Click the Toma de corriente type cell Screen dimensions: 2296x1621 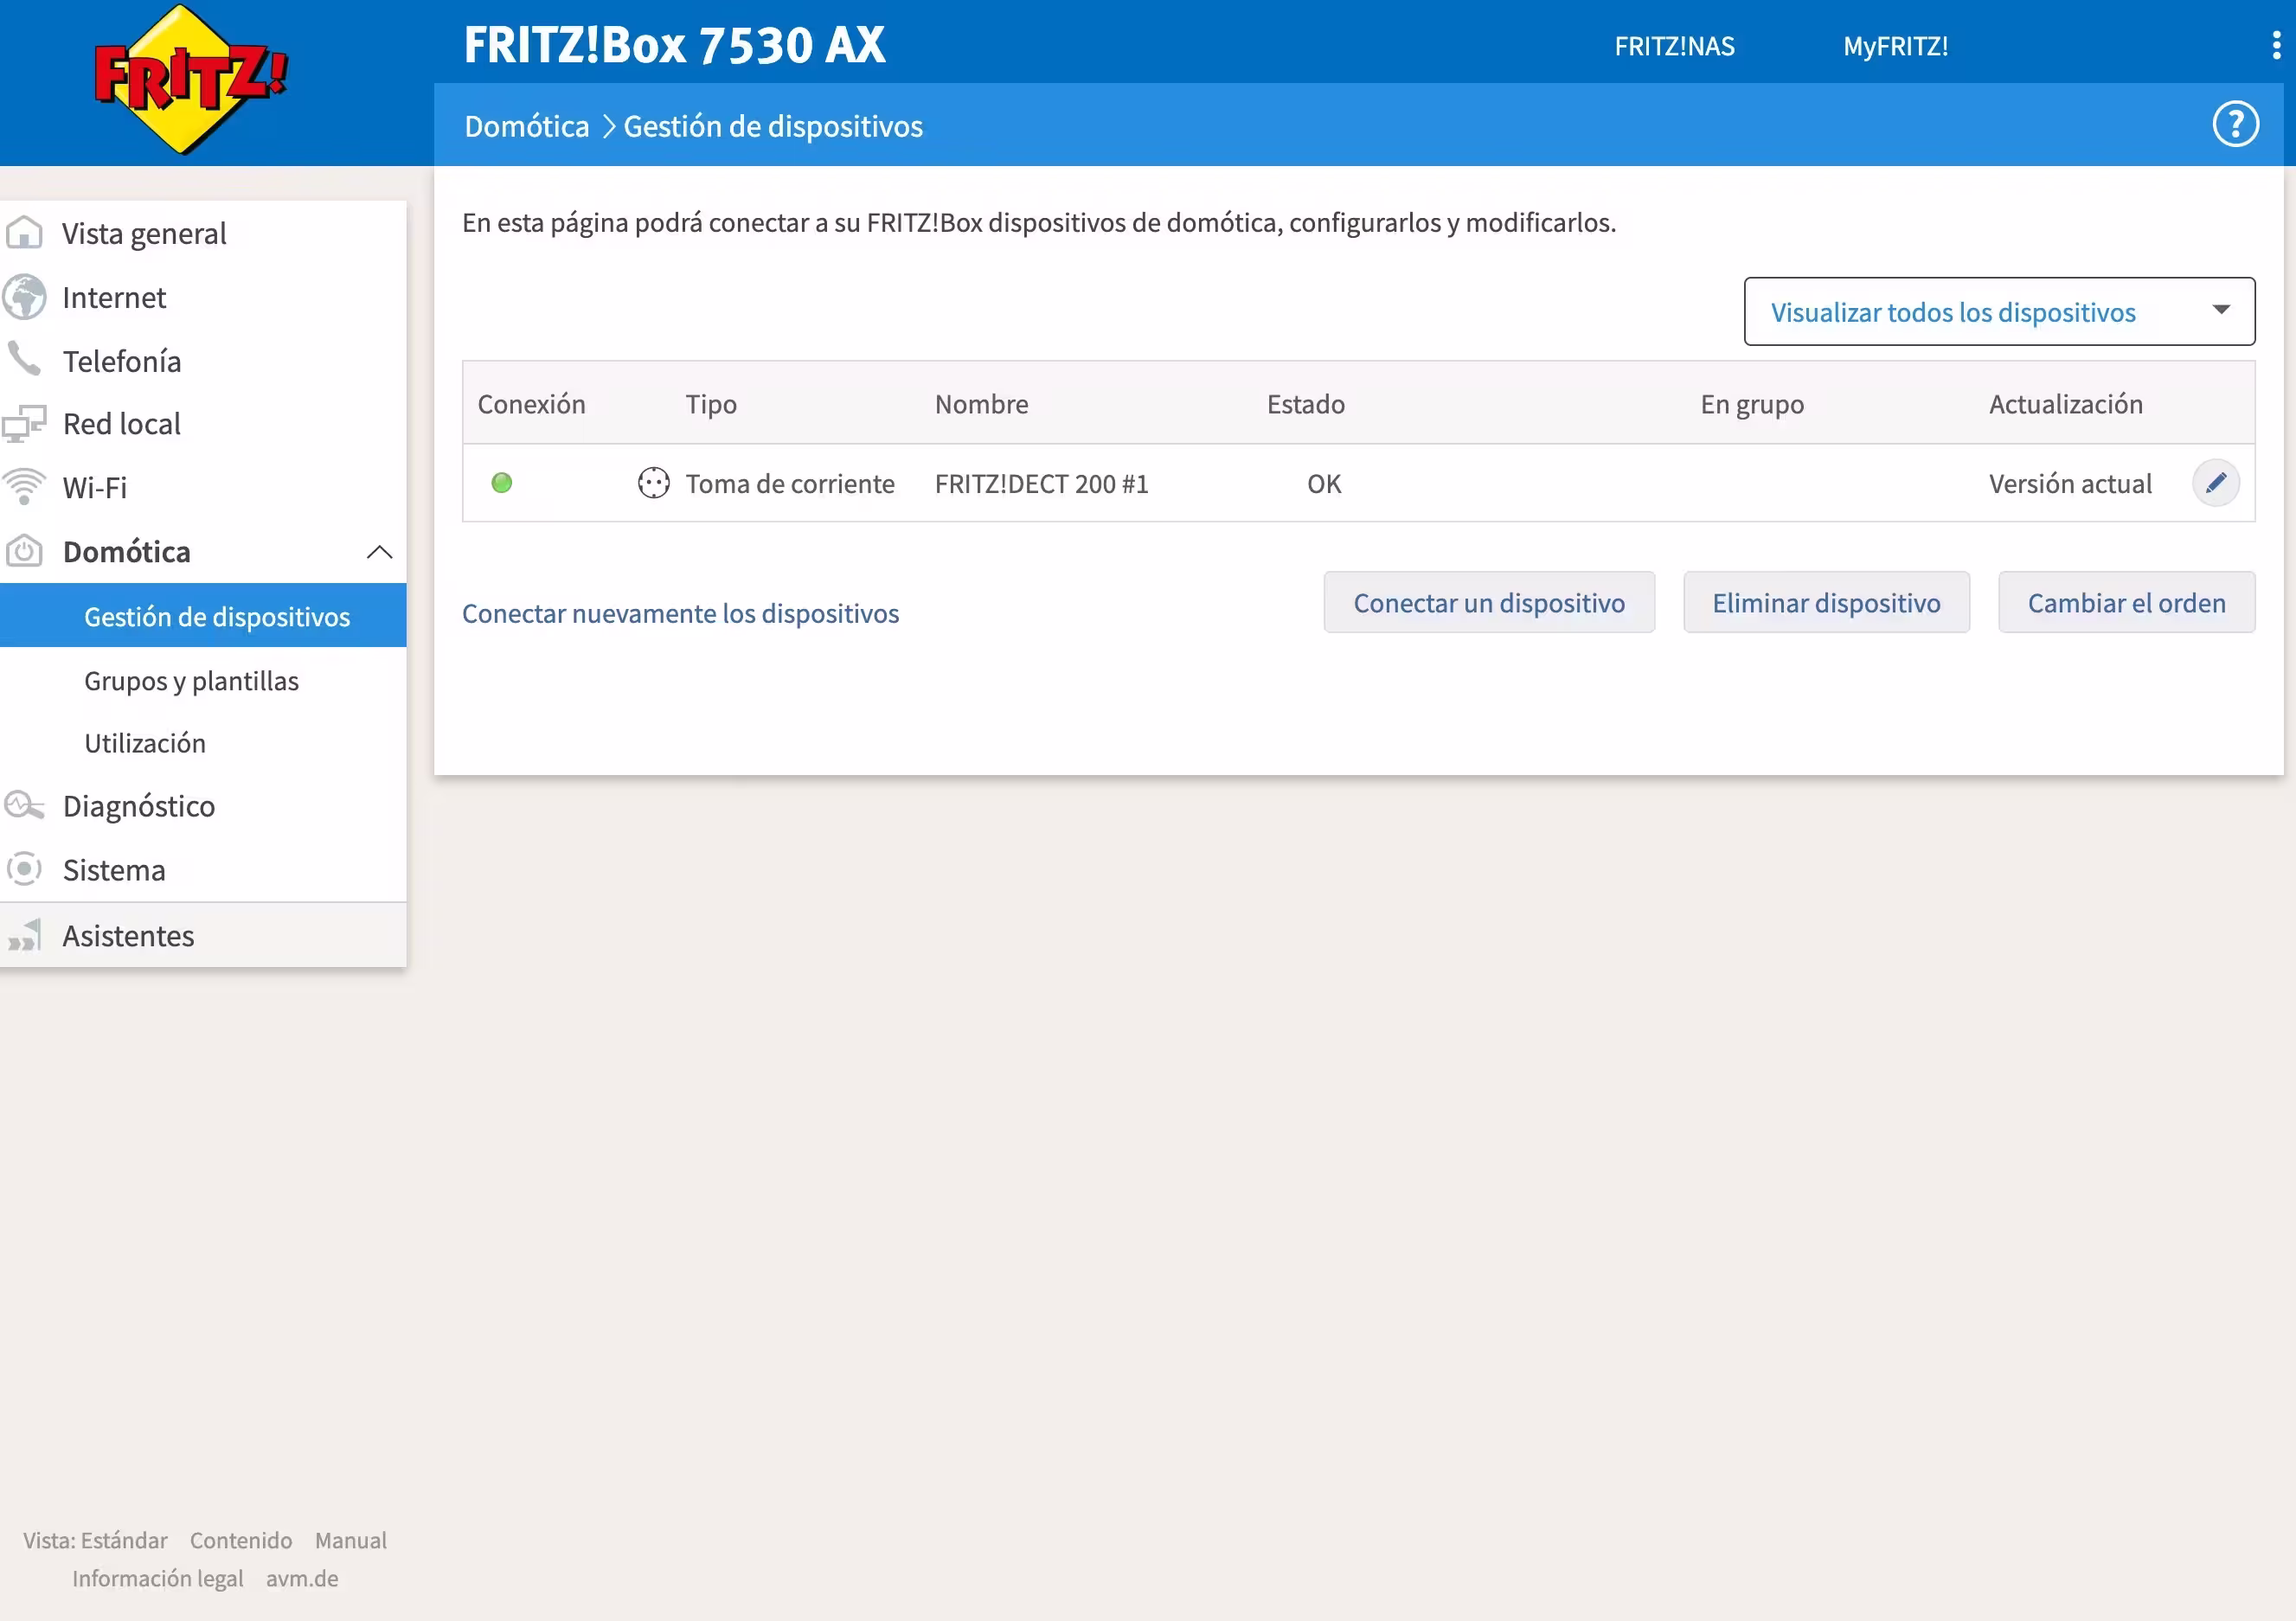[790, 484]
